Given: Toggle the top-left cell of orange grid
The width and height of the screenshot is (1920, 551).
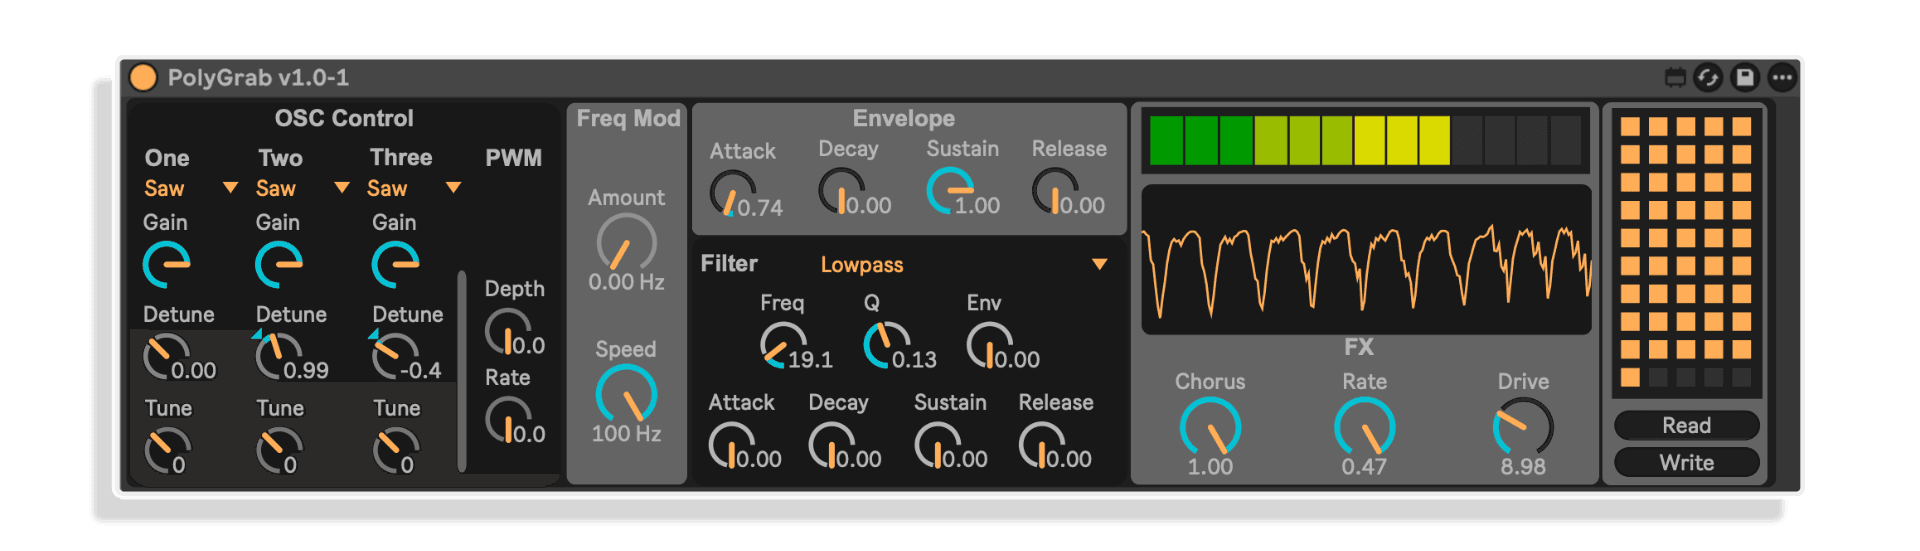Looking at the screenshot, I should 1630,126.
